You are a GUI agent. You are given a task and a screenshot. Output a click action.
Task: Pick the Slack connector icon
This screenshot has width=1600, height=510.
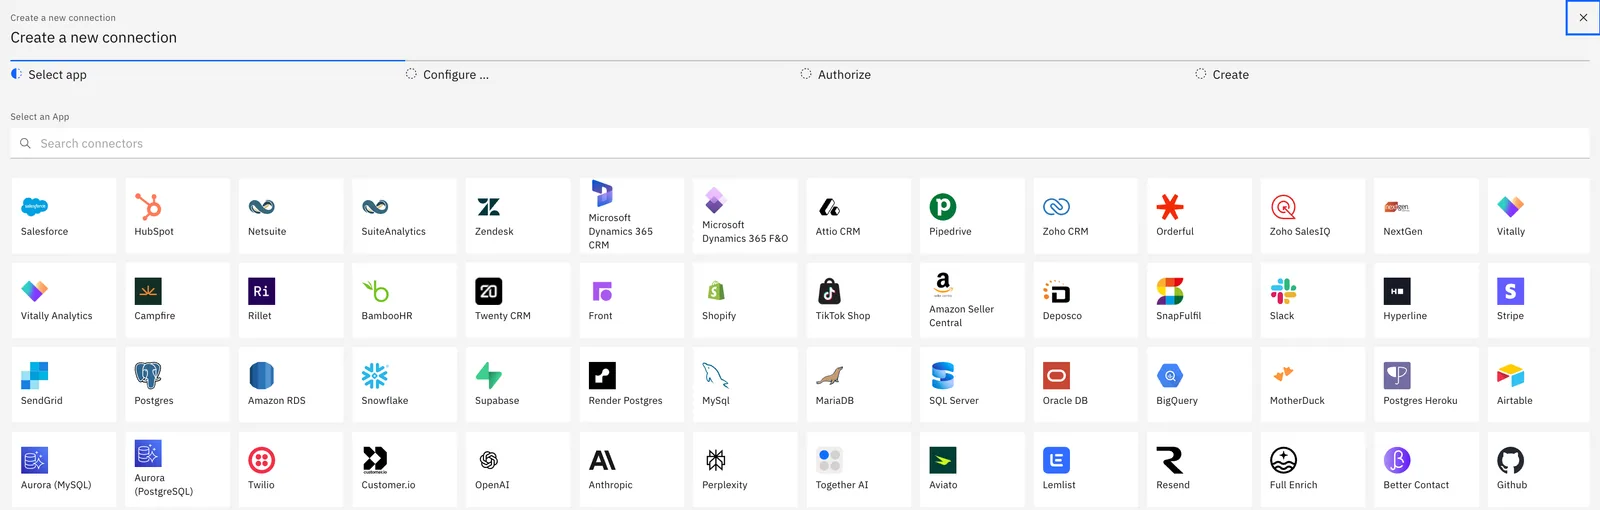tap(1284, 291)
